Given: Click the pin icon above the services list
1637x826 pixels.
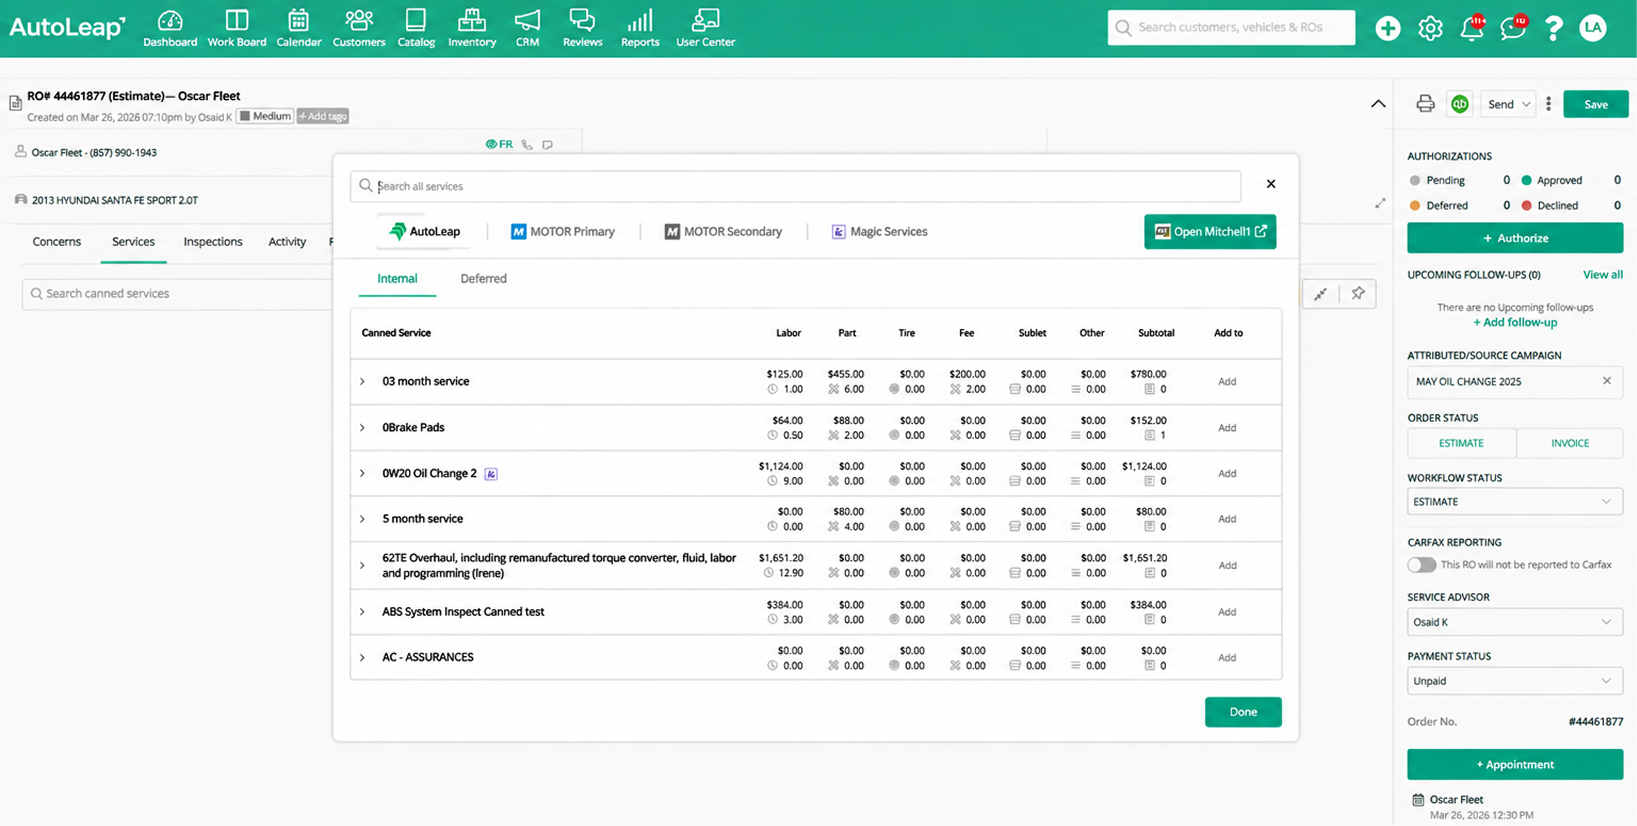Looking at the screenshot, I should pos(1358,294).
